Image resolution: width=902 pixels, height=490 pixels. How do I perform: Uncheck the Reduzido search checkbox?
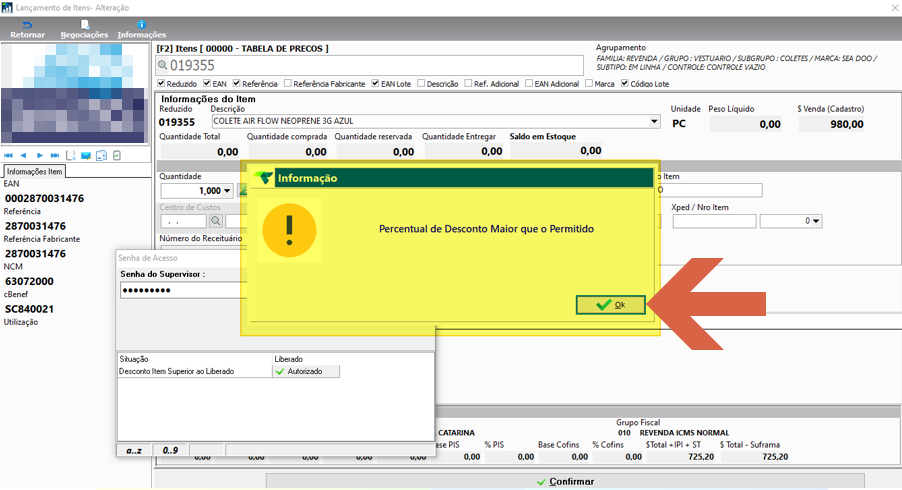point(162,83)
